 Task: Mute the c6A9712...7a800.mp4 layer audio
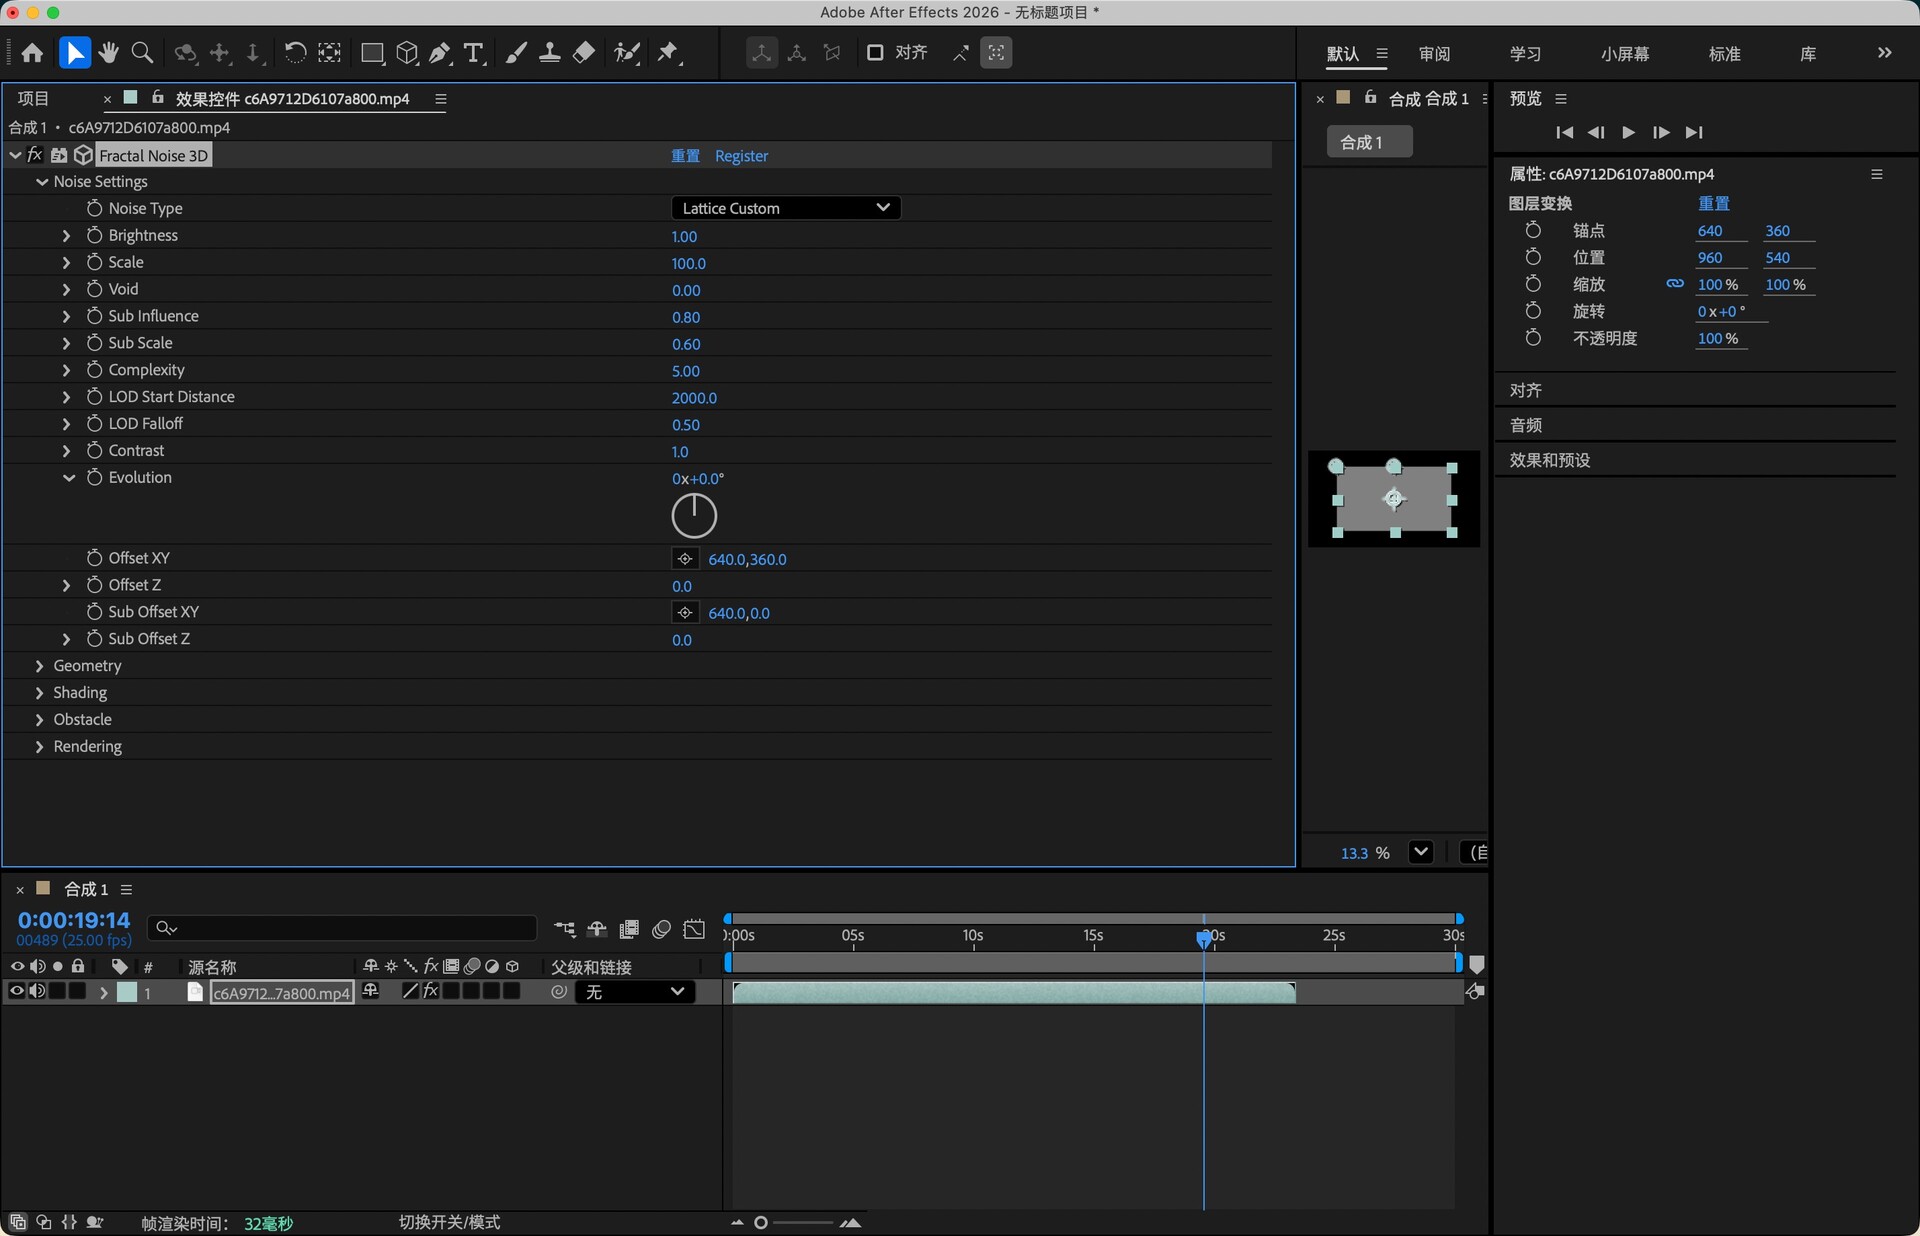(x=37, y=991)
